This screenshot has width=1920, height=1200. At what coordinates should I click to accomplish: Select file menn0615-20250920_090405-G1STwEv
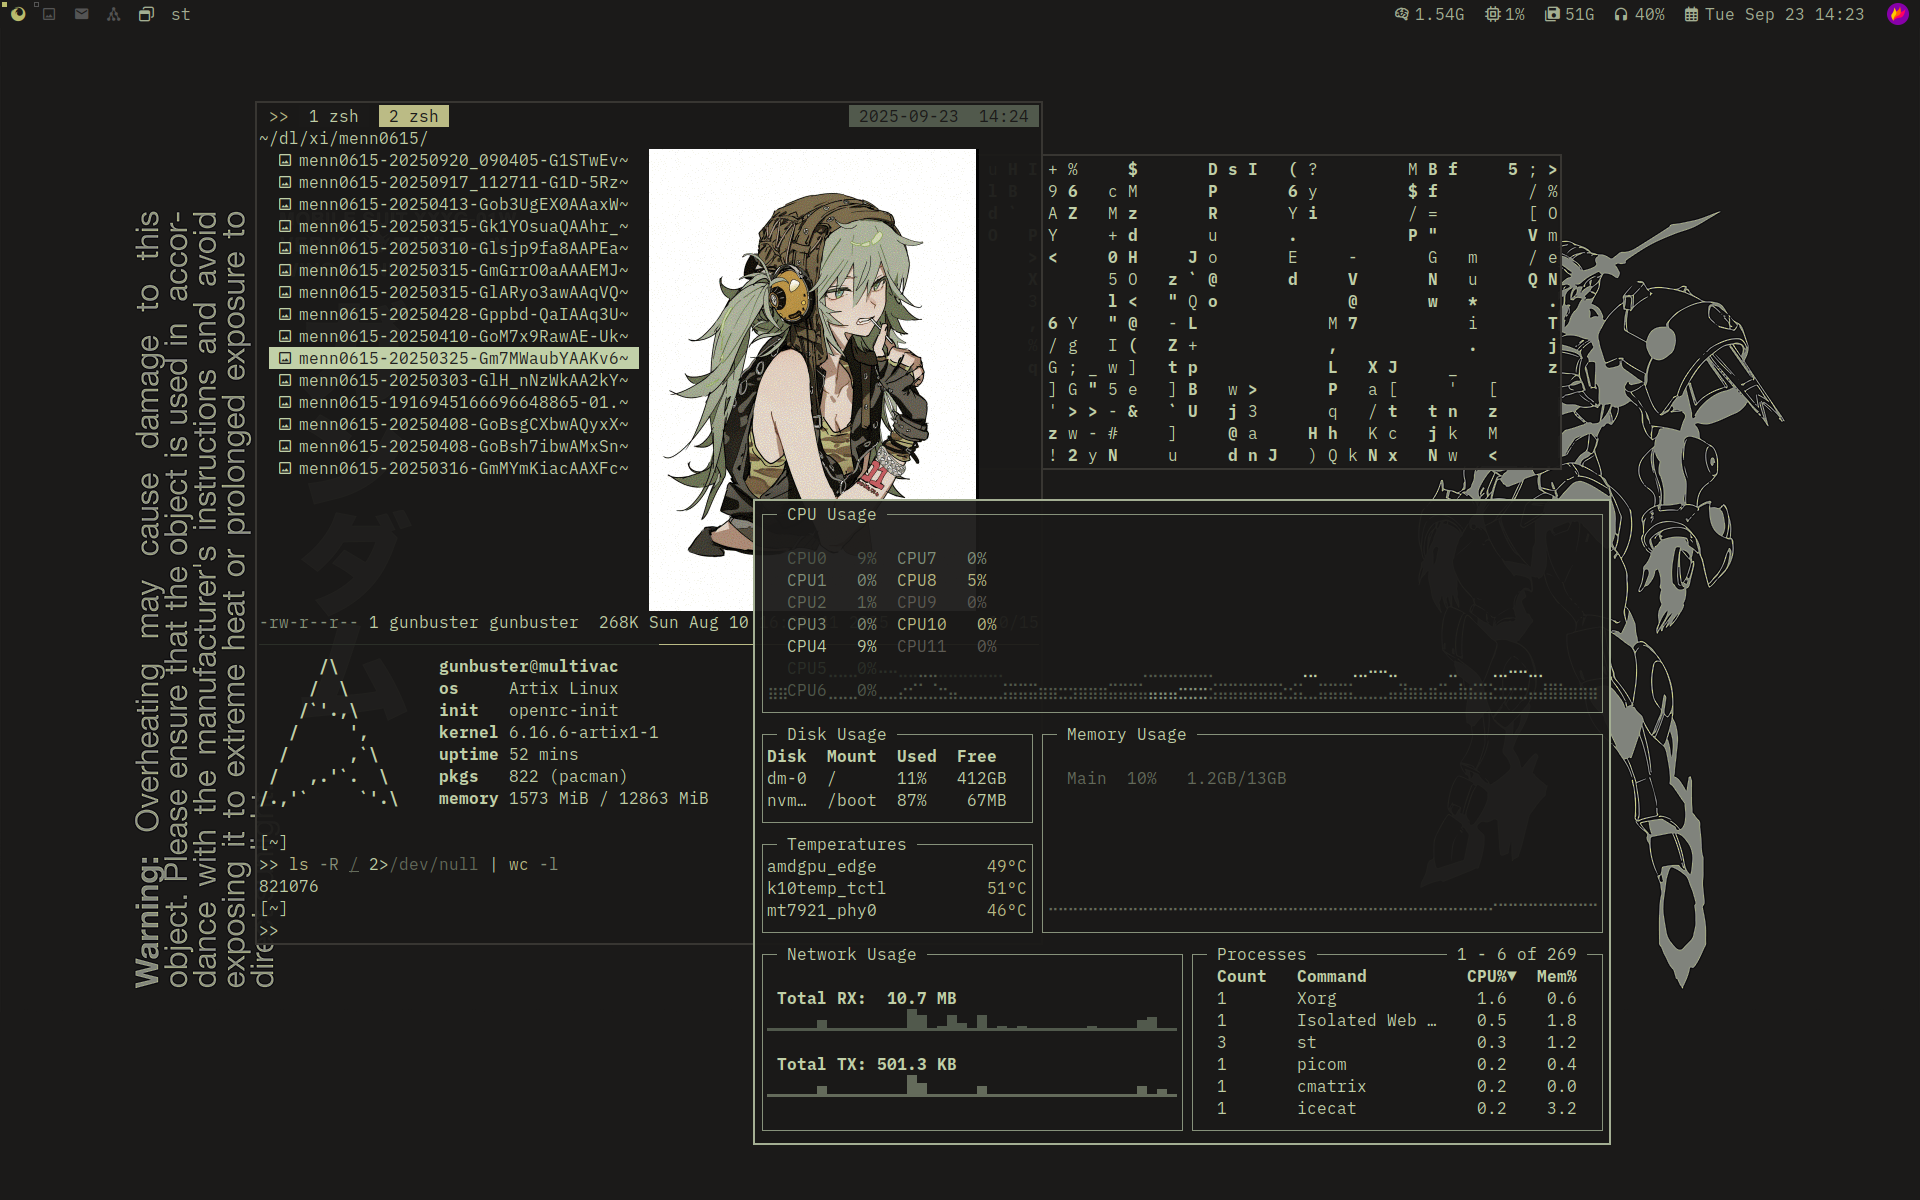(463, 160)
